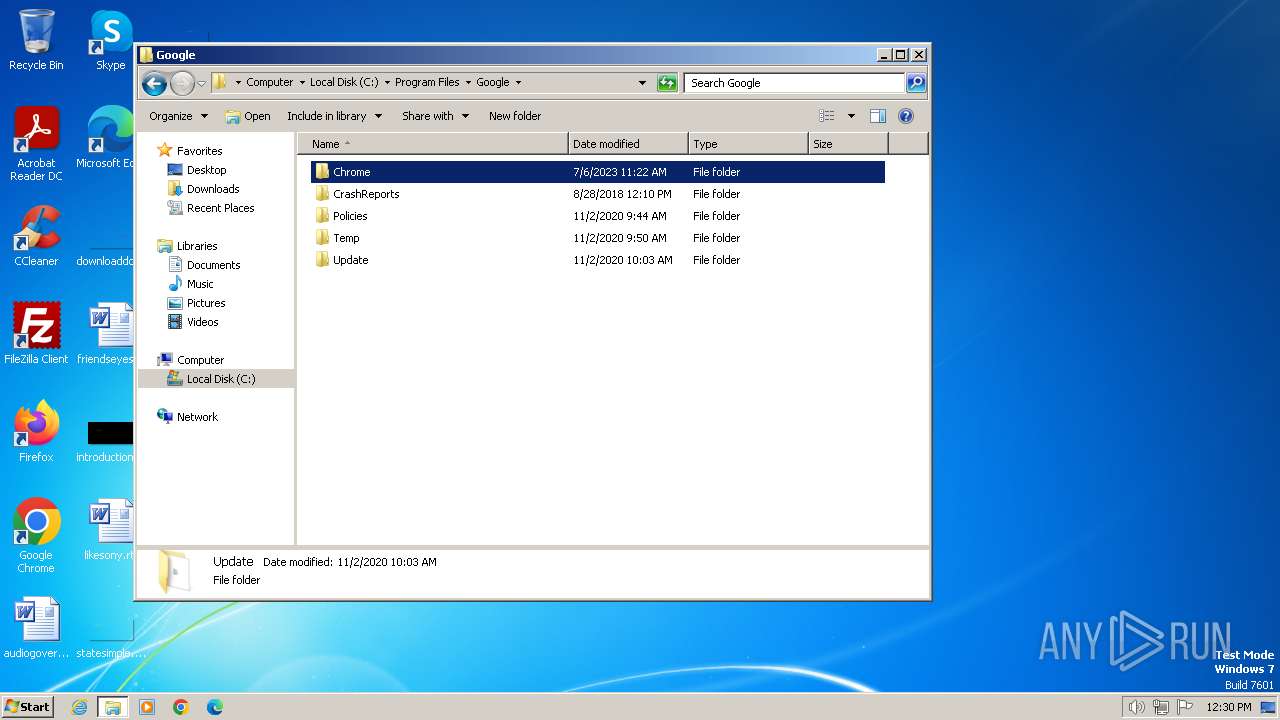1280x720 pixels.
Task: Open the Include in library menu
Action: coord(334,116)
